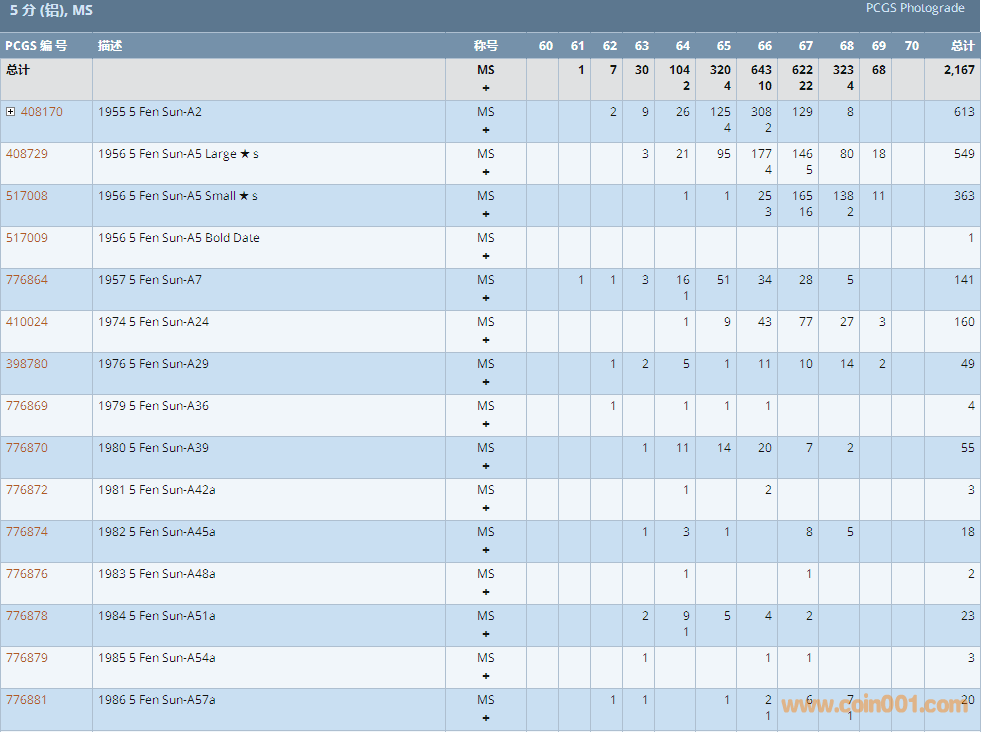
Task: Open the 517008 coin number link
Action: tap(26, 196)
